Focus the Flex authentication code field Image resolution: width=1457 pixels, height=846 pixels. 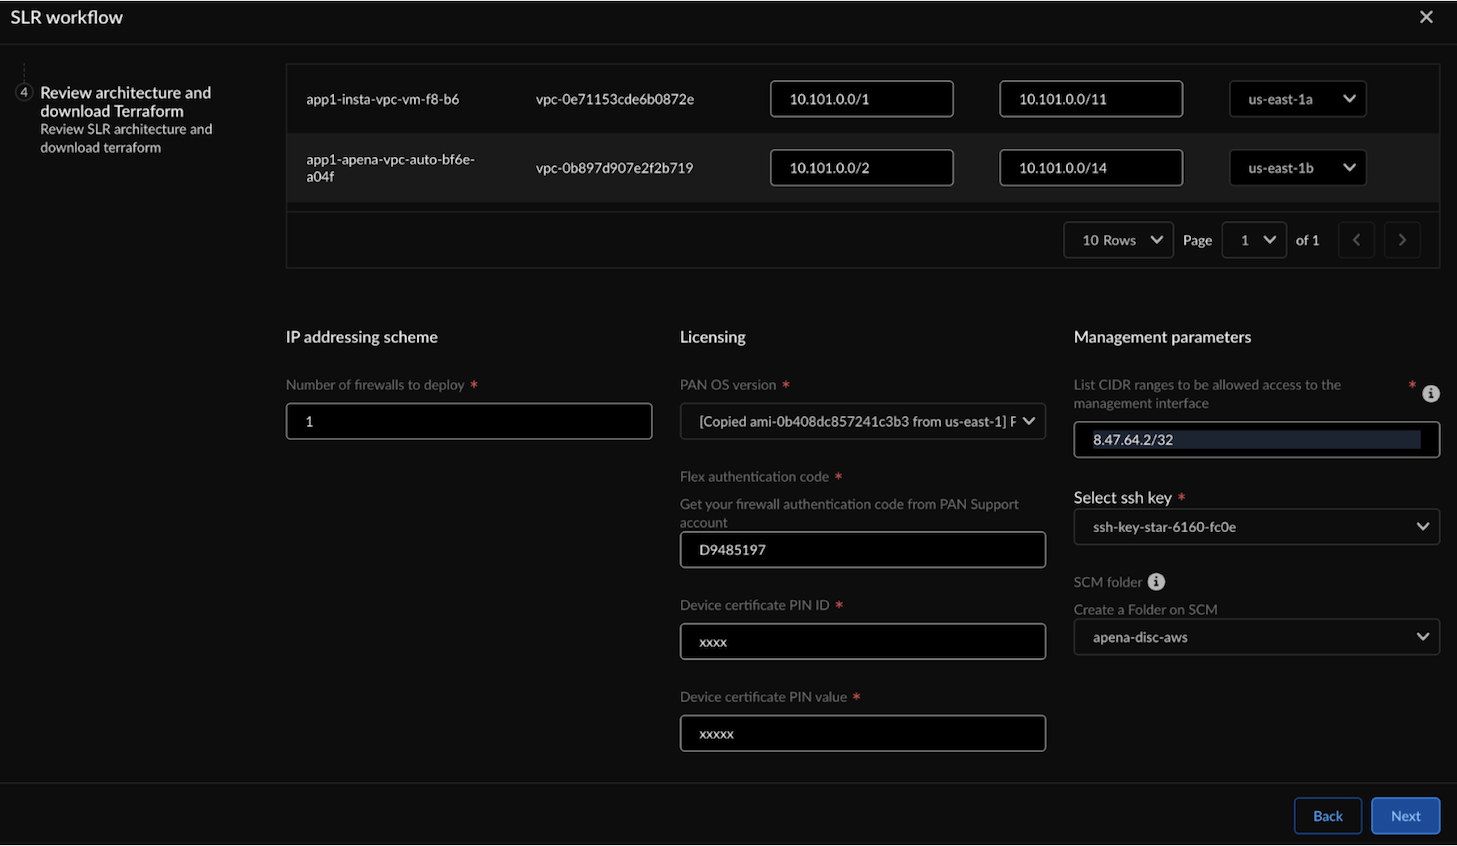pos(862,550)
